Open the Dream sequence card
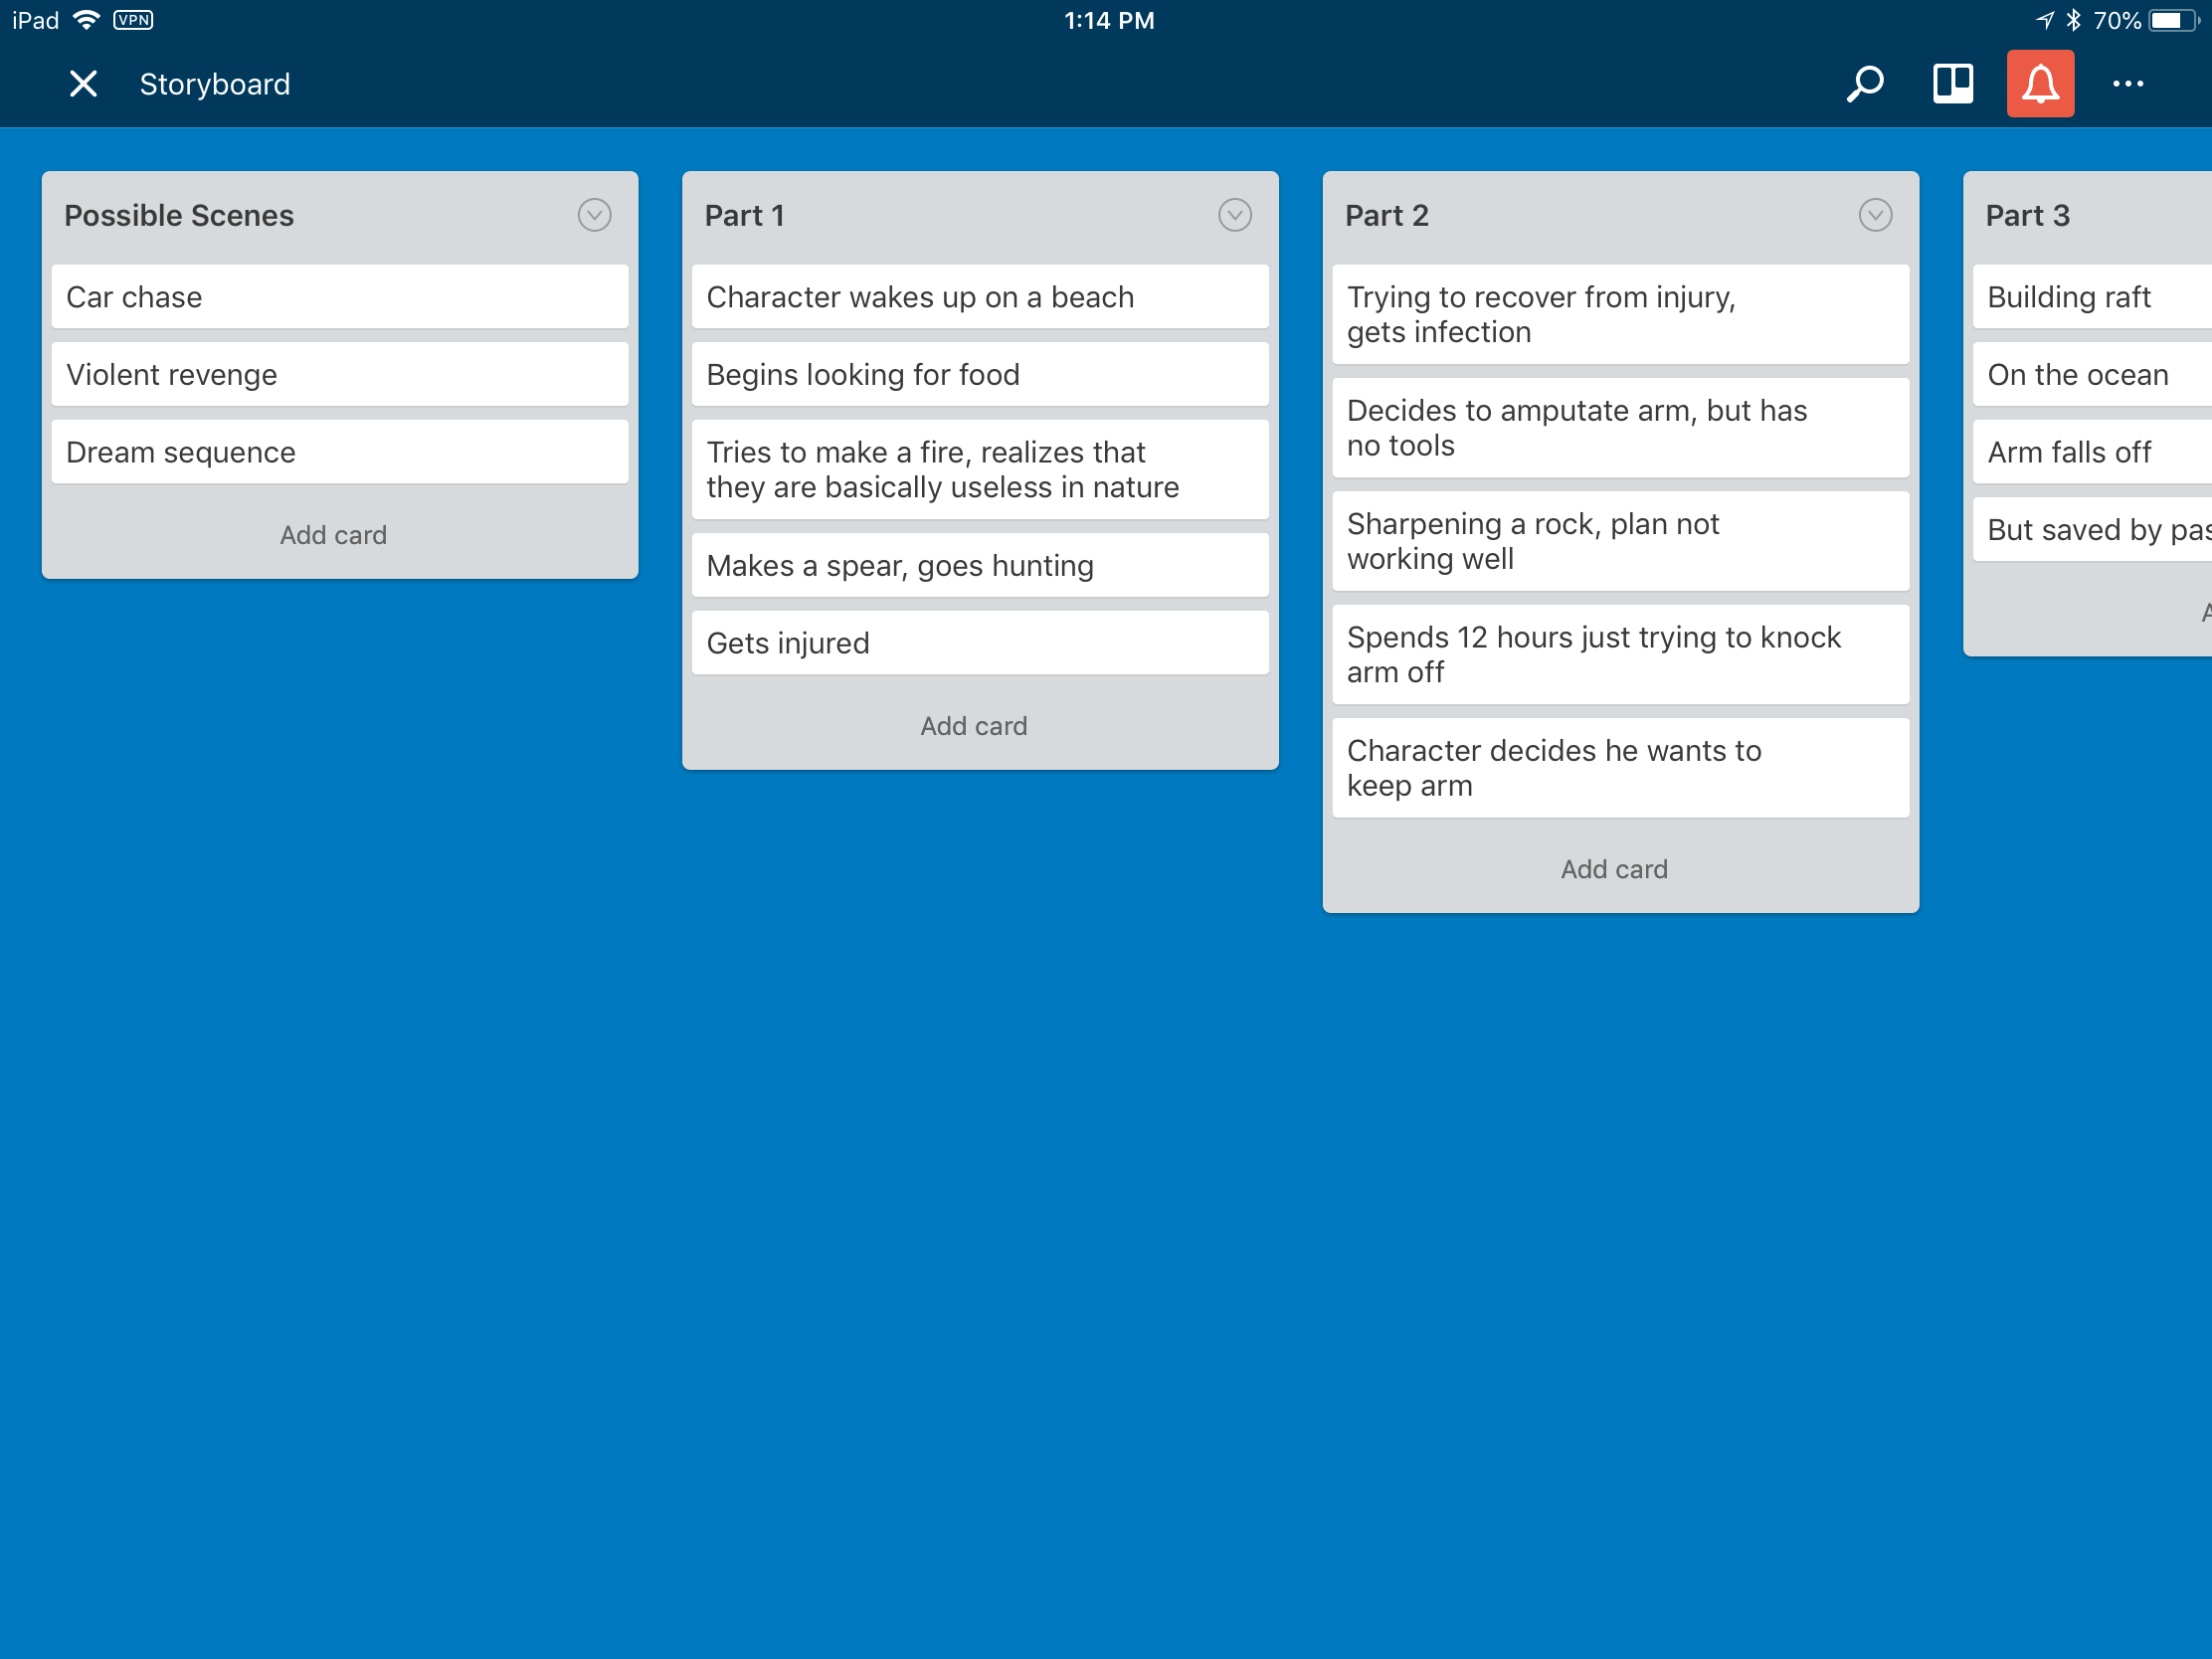The height and width of the screenshot is (1659, 2212). (340, 452)
